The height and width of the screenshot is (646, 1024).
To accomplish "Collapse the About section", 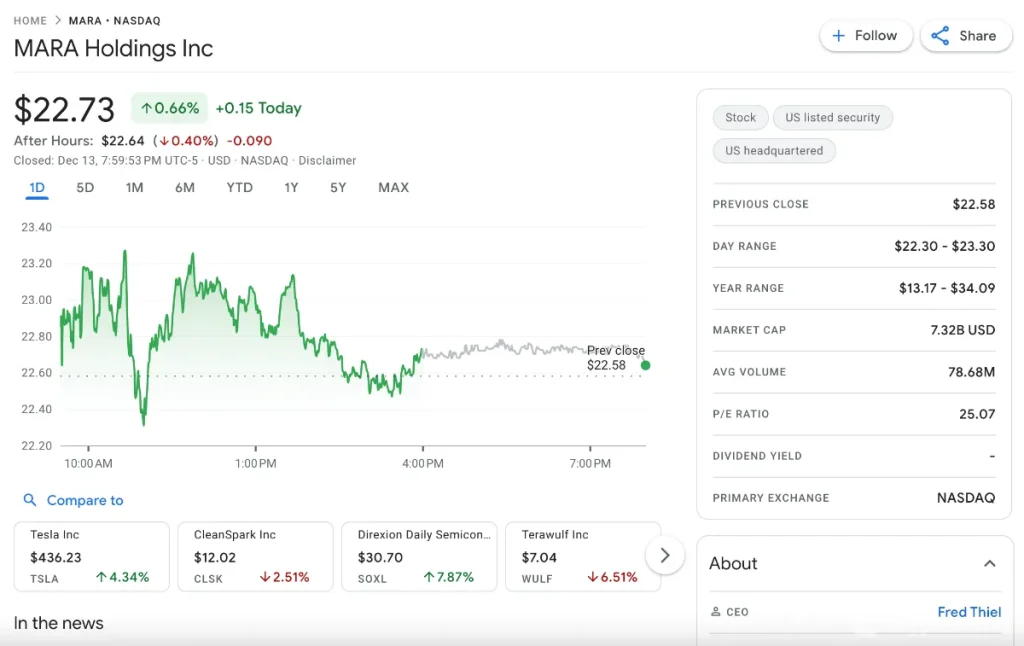I will coord(990,564).
